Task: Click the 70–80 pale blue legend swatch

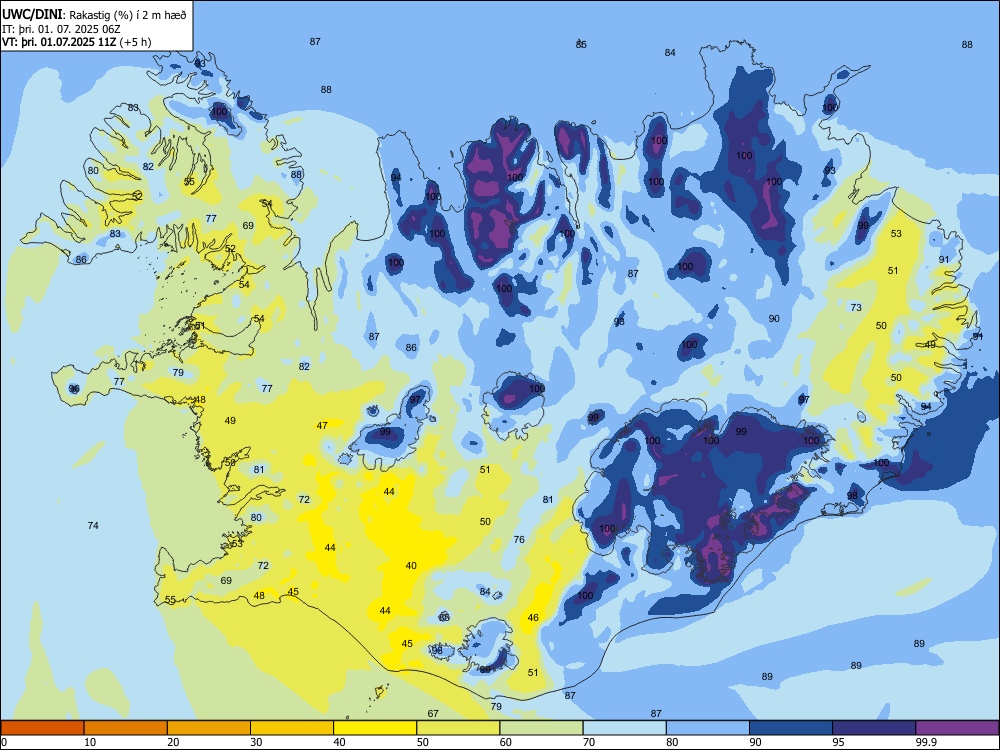Action: click(x=624, y=728)
